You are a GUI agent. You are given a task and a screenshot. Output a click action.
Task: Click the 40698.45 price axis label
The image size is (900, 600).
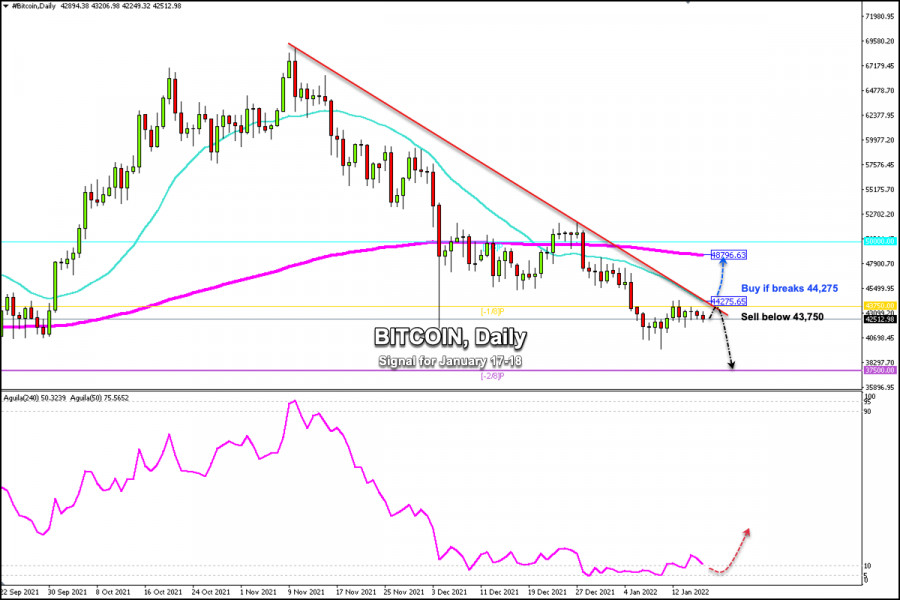879,338
